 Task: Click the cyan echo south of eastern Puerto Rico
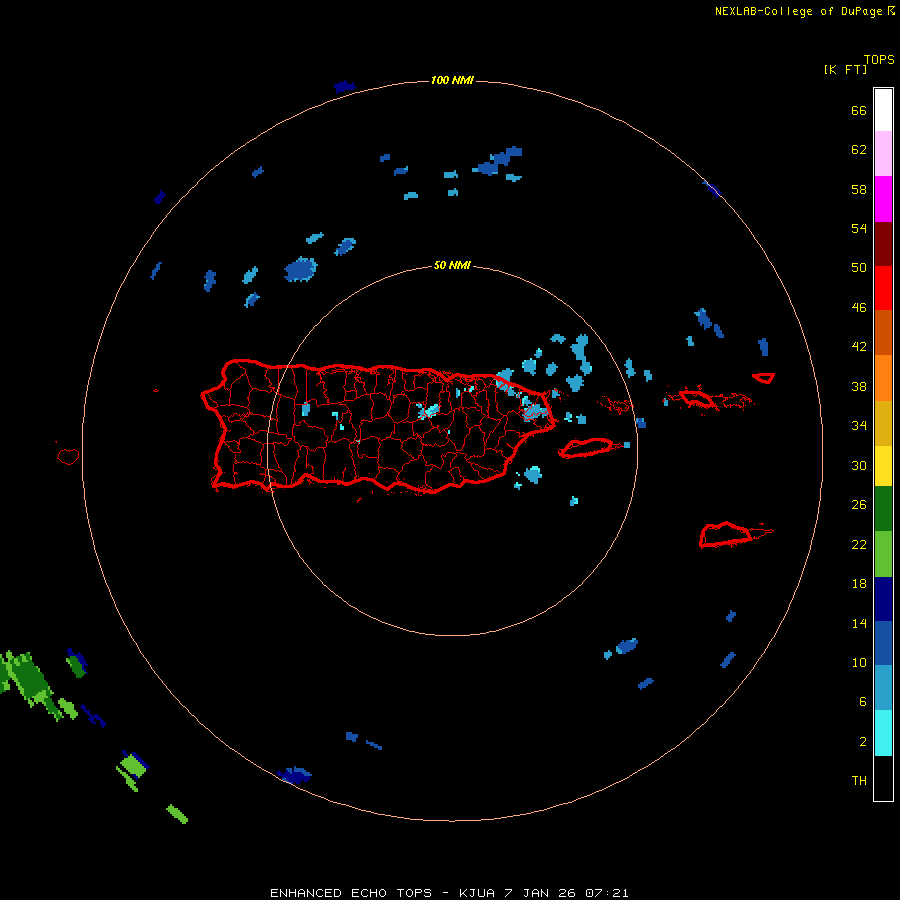coord(533,475)
